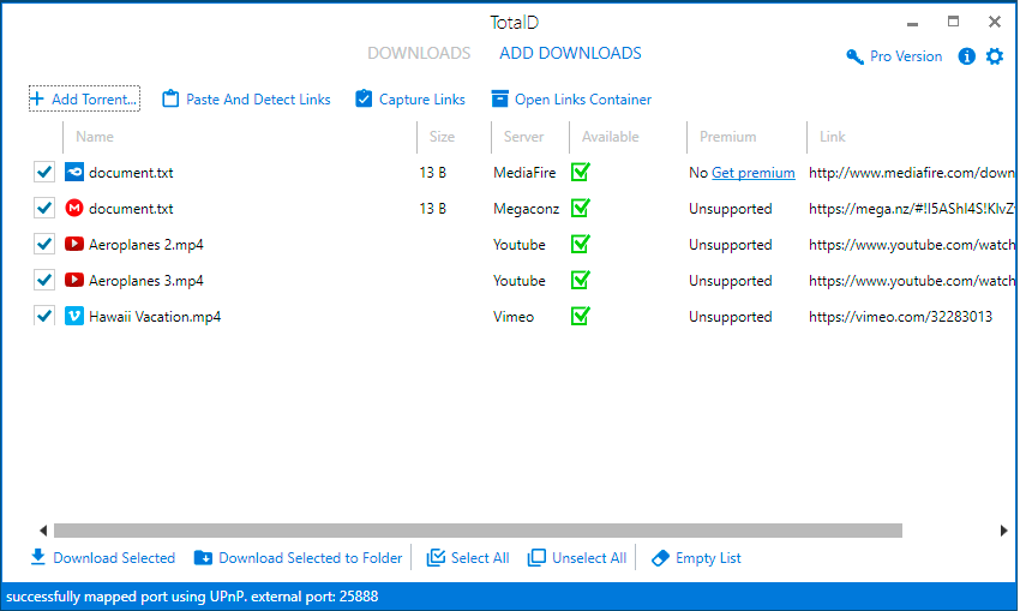The height and width of the screenshot is (611, 1020).
Task: Sort by the Available column header
Action: (x=610, y=137)
